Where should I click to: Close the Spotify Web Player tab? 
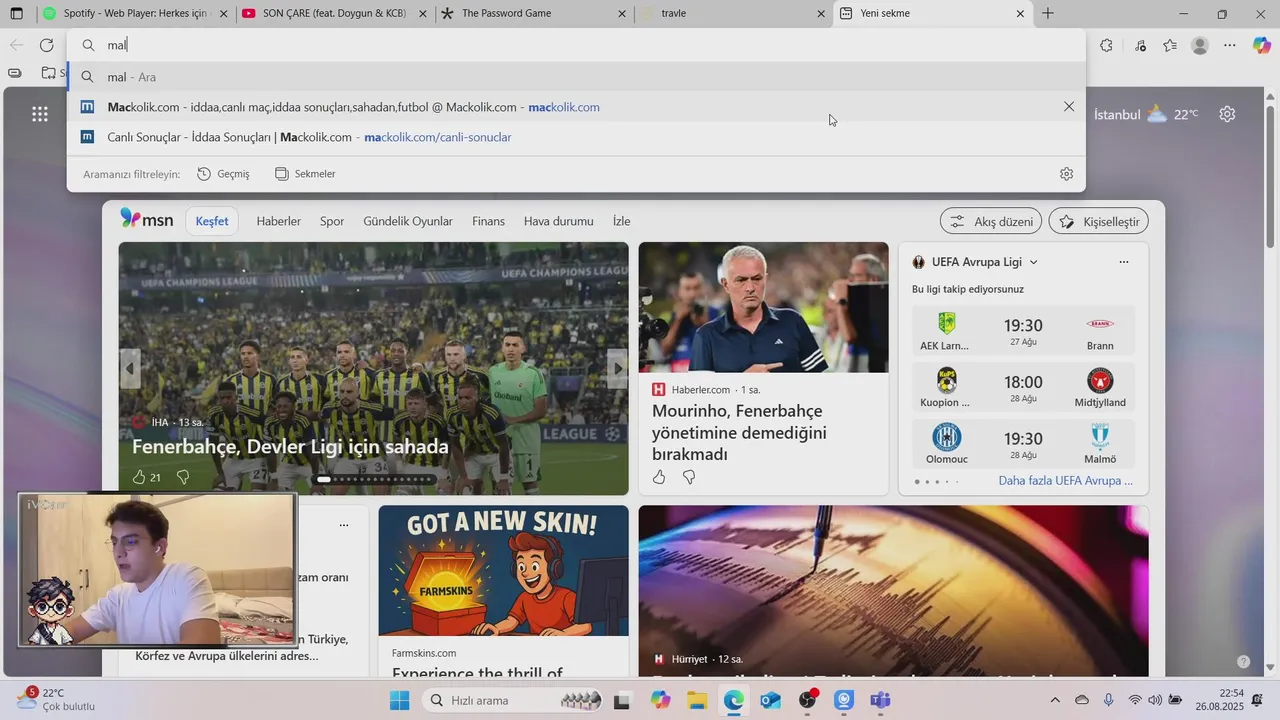[223, 14]
